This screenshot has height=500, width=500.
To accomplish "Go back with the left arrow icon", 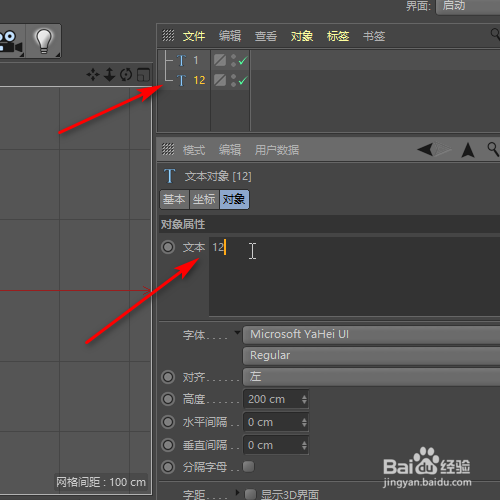I will click(425, 149).
